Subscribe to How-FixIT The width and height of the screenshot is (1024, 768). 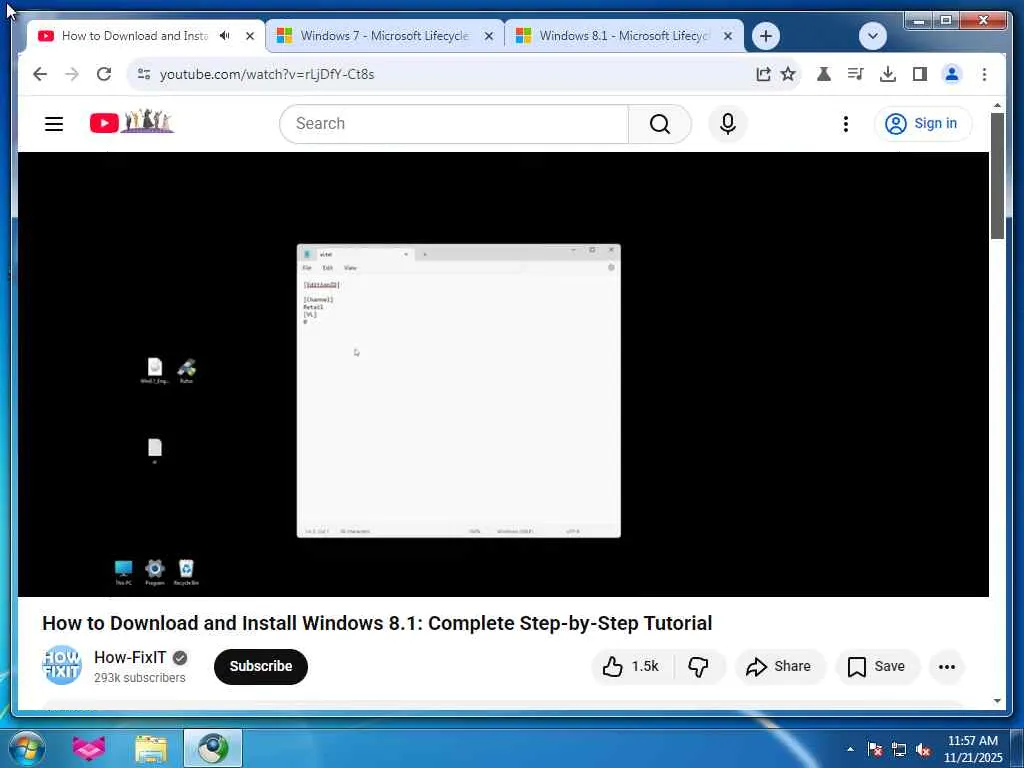coord(261,666)
